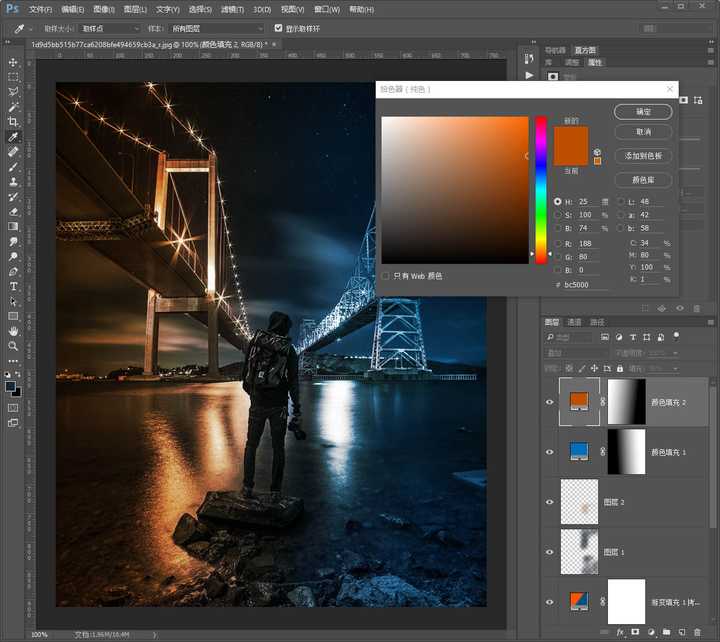Viewport: 720px width, 642px height.
Task: Open the 滤镜 (Filter) menu
Action: 232,9
